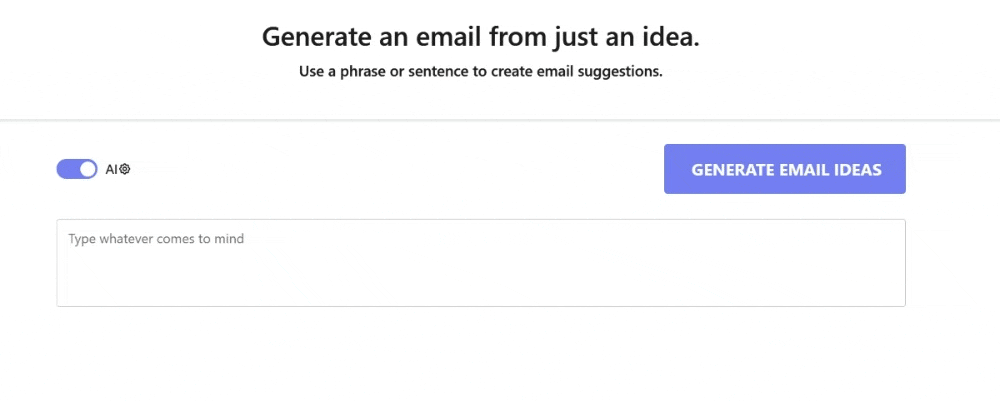Focus the 'Type whatever comes to mind' box
The image size is (1000, 401).
[480, 262]
